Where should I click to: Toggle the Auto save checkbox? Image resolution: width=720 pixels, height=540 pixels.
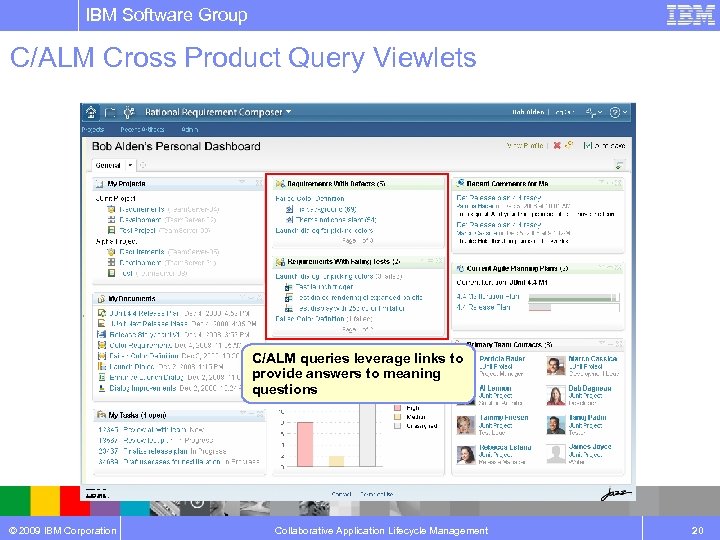click(587, 146)
